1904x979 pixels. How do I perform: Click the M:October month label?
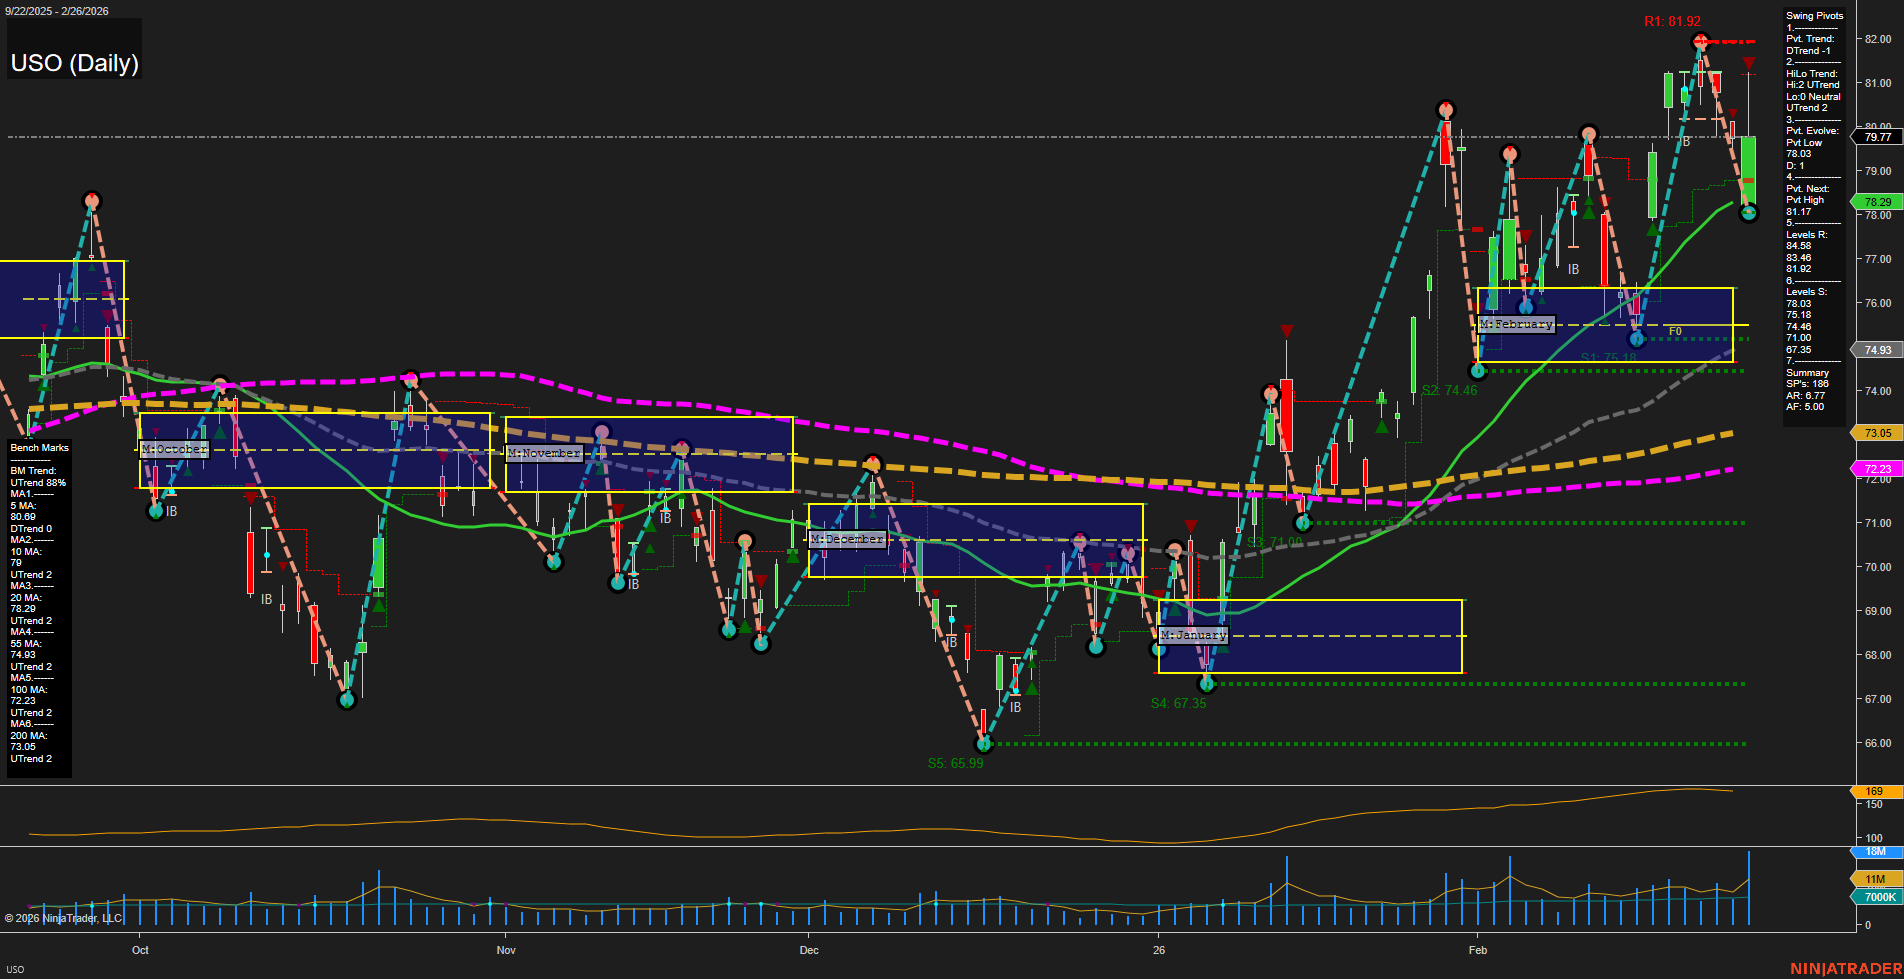176,448
